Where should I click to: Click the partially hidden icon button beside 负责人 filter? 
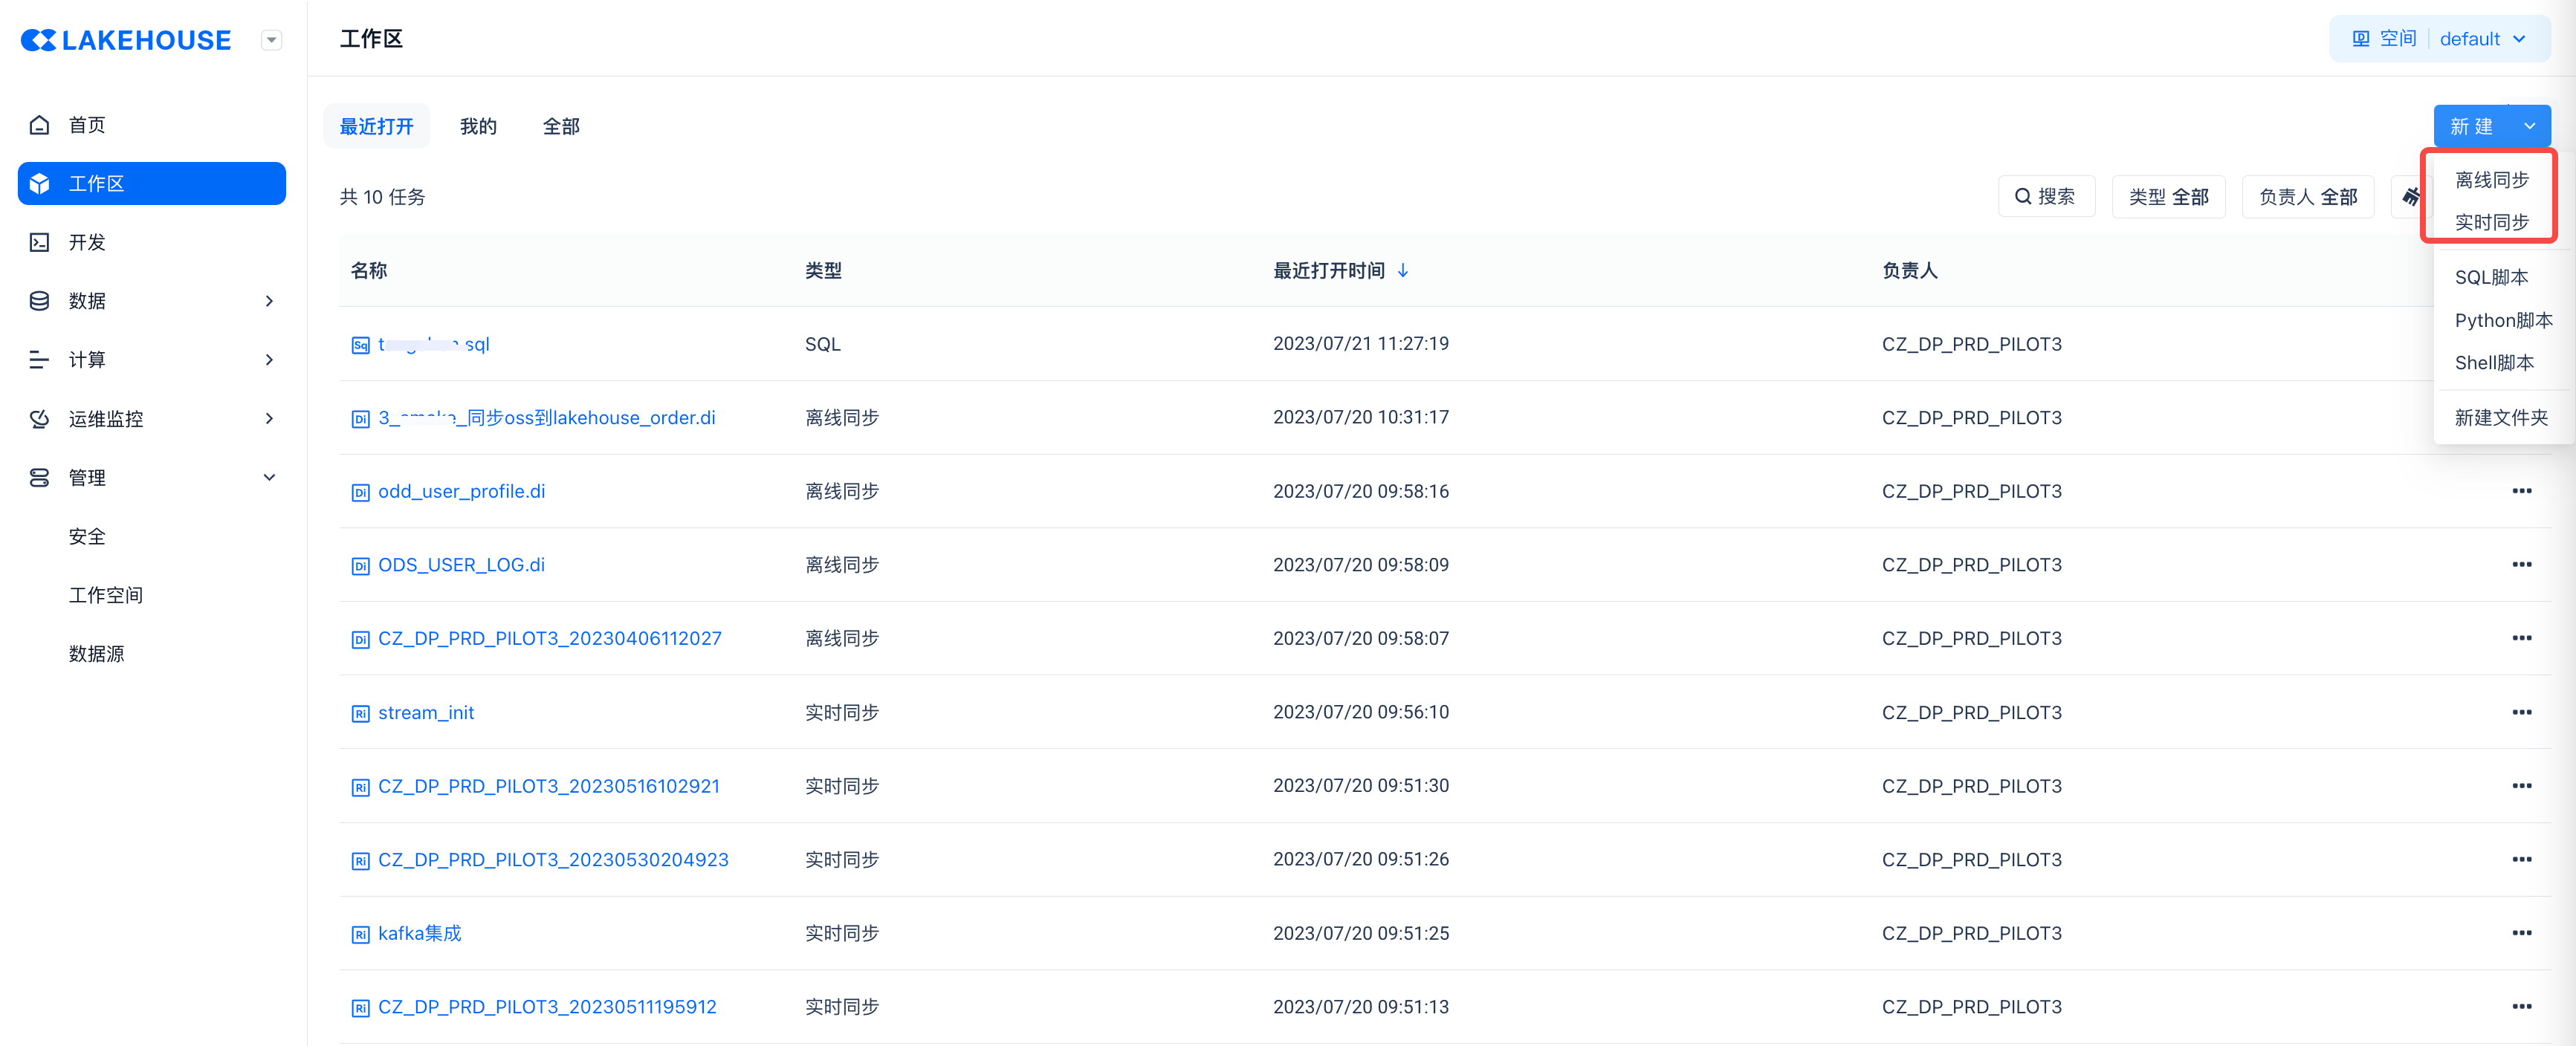click(x=2410, y=196)
